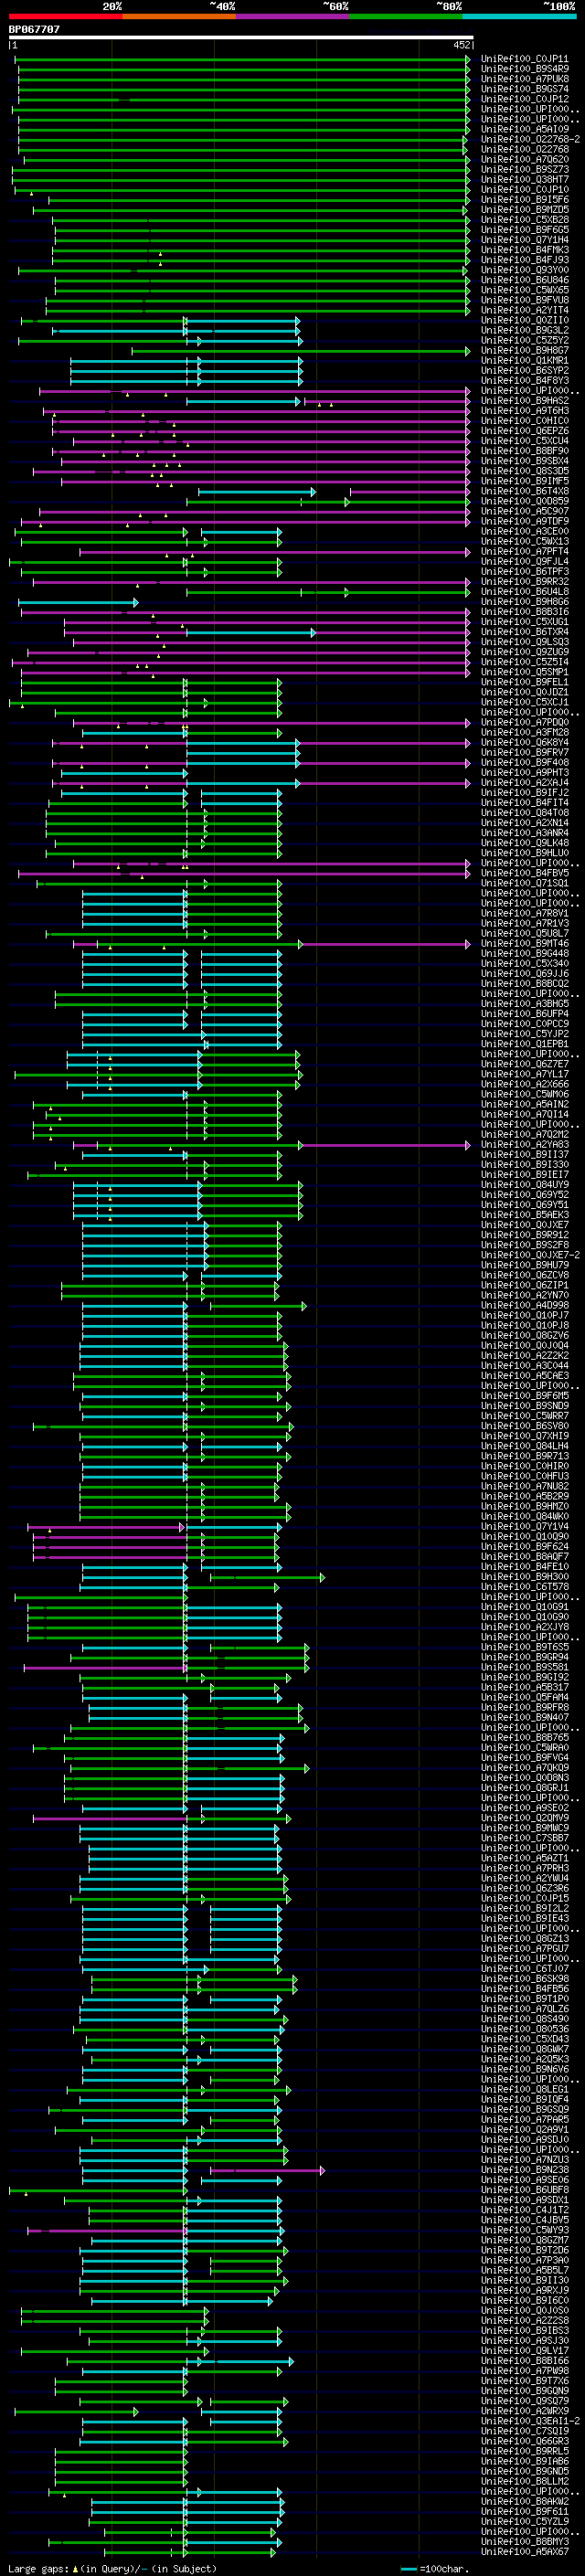585x2576 pixels.
Task: Select the UniRef100_O22768-2 label
Action: point(530,139)
